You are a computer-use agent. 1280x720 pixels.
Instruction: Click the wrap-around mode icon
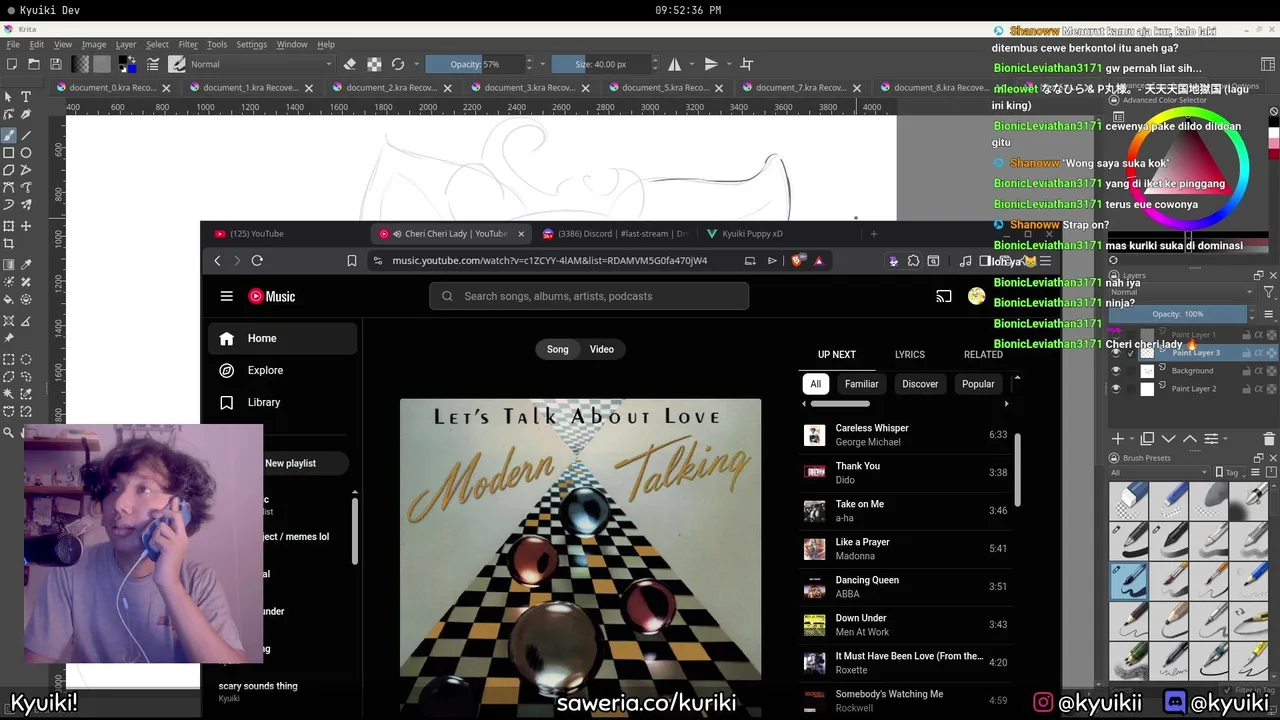pos(746,64)
